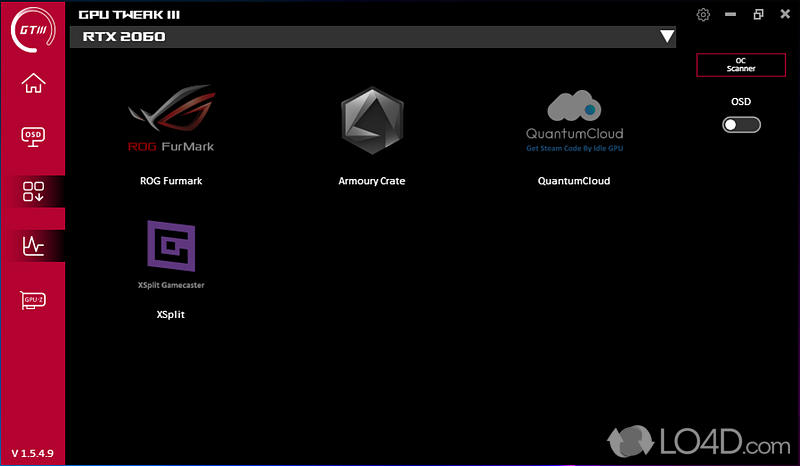Expand the RTX 2060 GPU dropdown arrow
Viewport: 800px width, 466px height.
(x=667, y=36)
